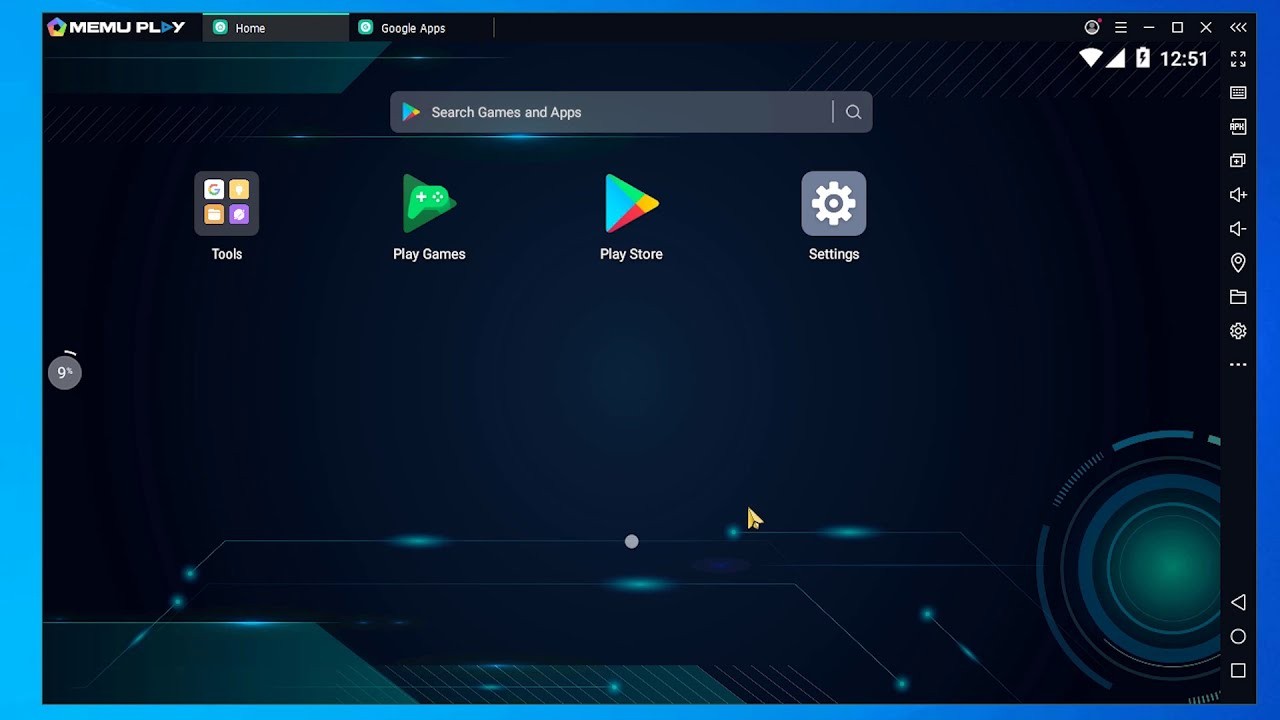Open Android Settings app

834,204
